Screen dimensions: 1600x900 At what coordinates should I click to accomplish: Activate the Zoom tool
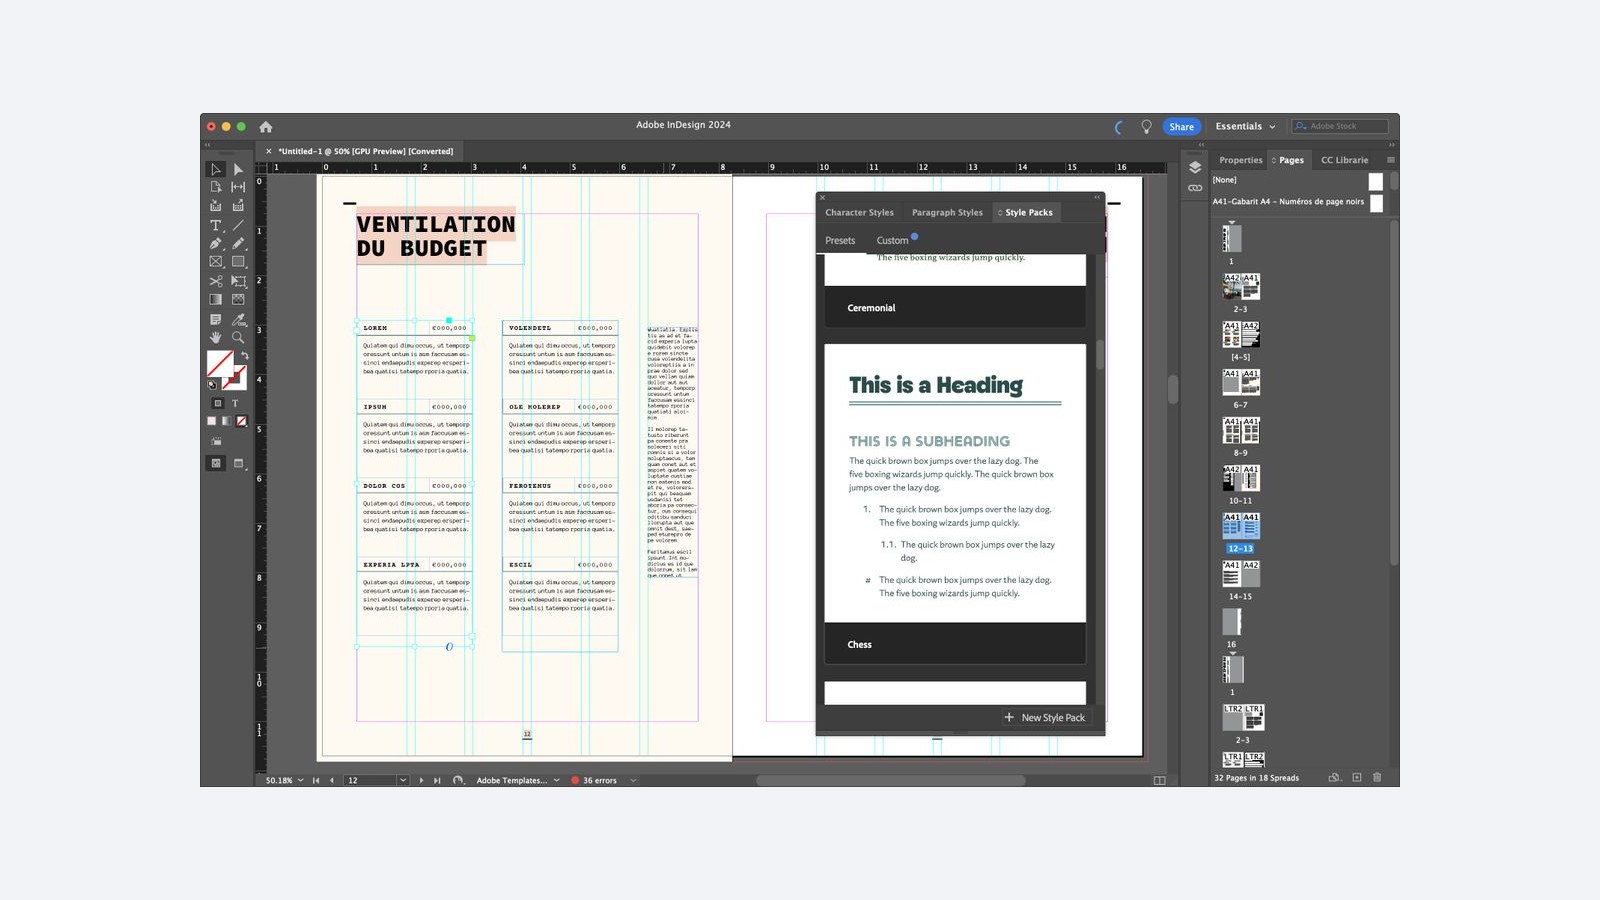(238, 337)
